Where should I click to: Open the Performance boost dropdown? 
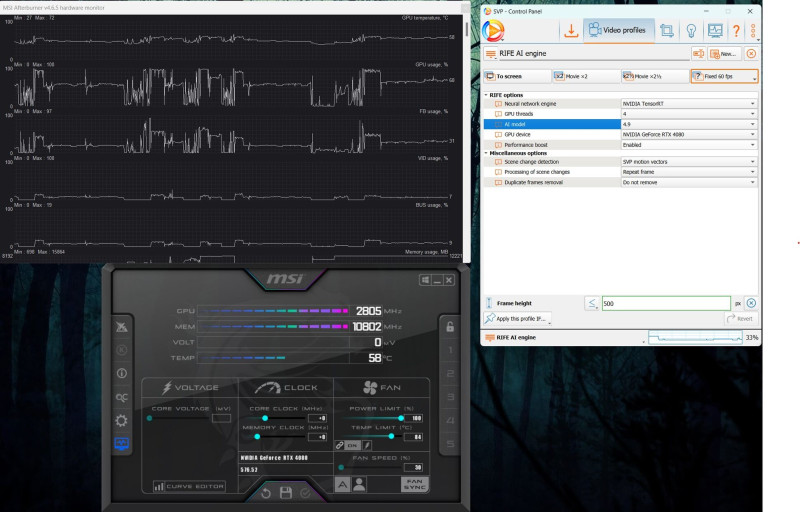coord(688,145)
